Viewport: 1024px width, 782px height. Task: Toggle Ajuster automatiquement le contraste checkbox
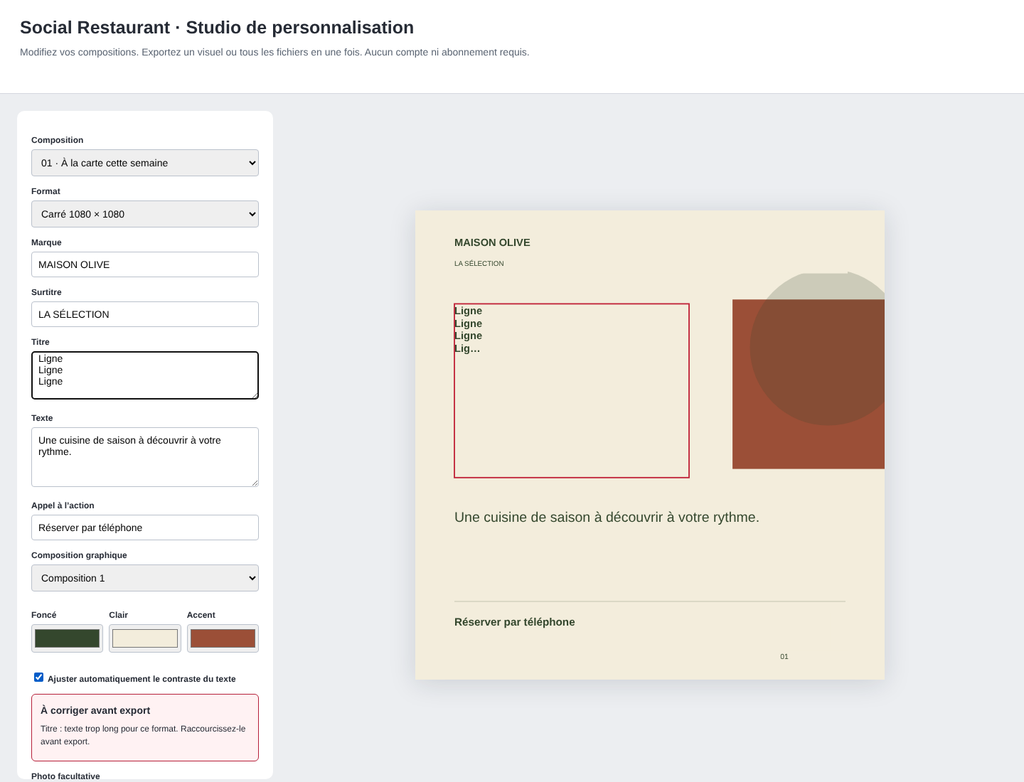(39, 677)
